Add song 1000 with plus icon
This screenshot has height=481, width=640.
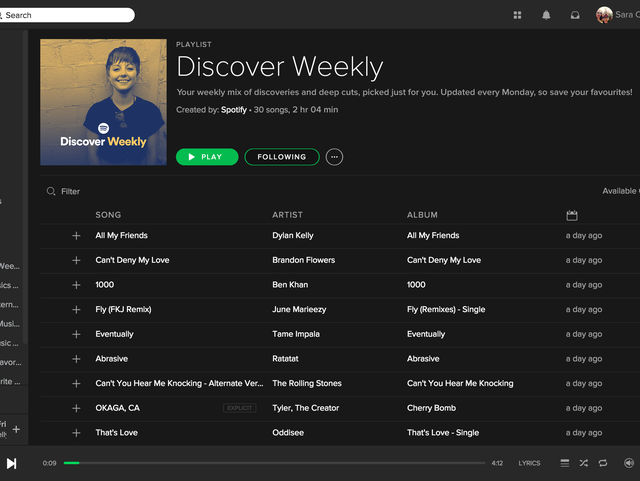pyautogui.click(x=76, y=285)
